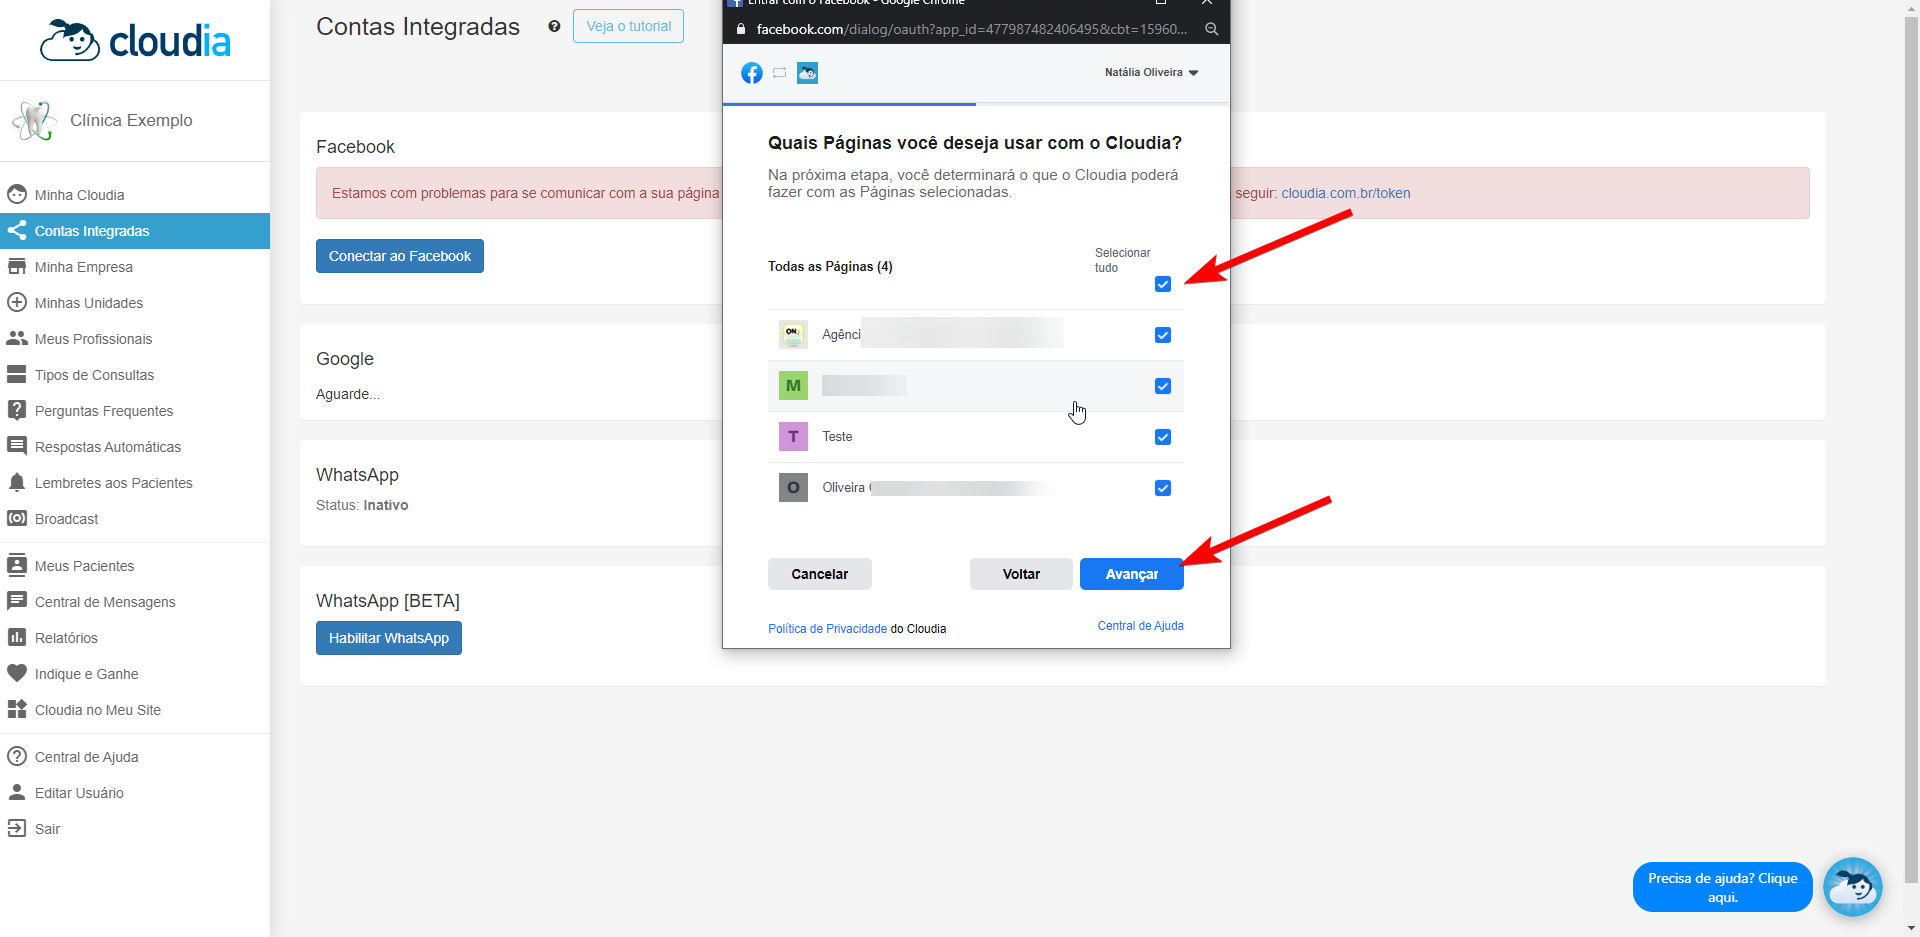Click the page vertical scrollbar down arrow
1920x937 pixels.
[1911, 928]
